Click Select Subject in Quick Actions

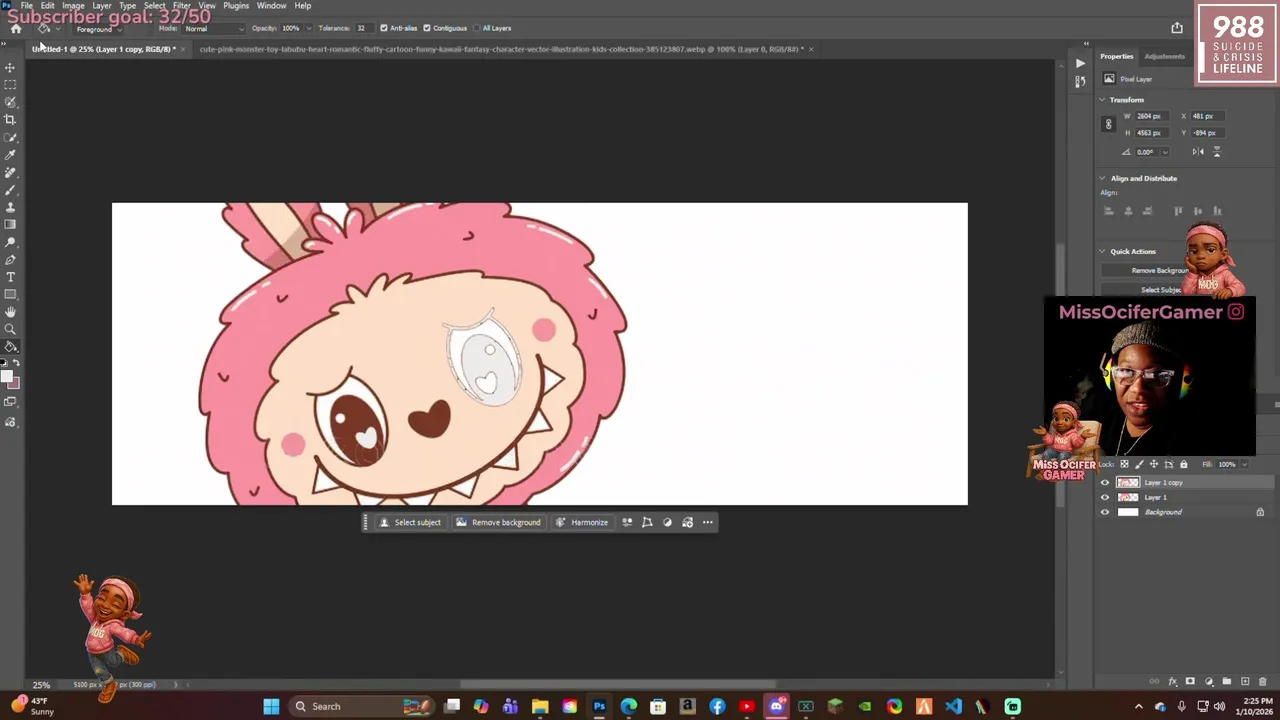click(x=1160, y=290)
